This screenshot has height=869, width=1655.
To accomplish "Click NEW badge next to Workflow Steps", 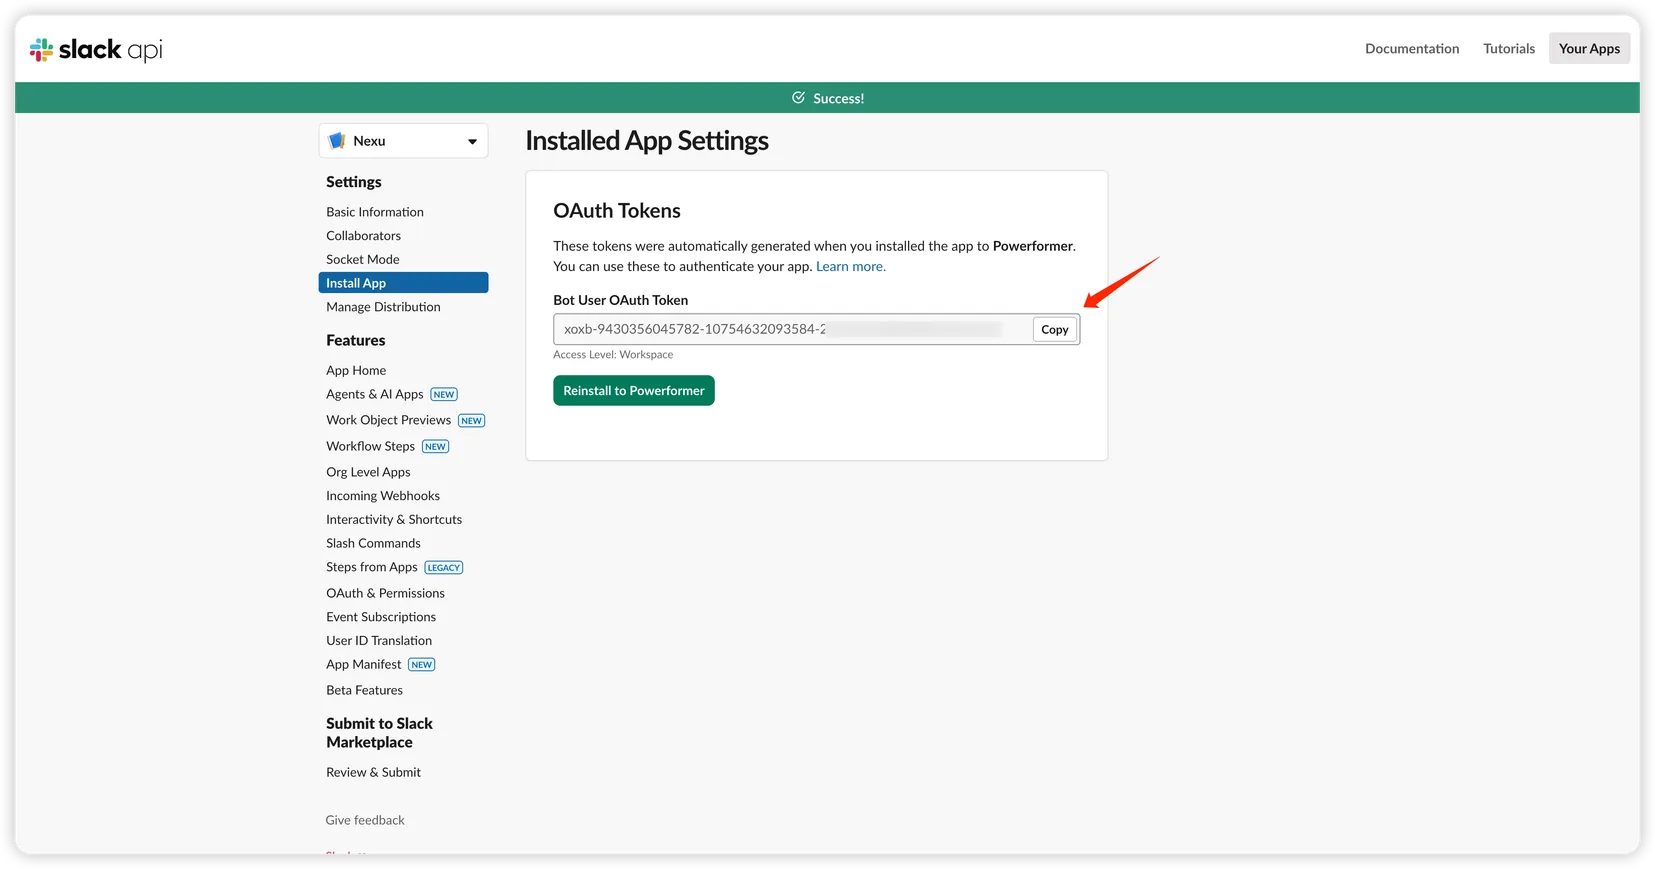I will click(435, 447).
